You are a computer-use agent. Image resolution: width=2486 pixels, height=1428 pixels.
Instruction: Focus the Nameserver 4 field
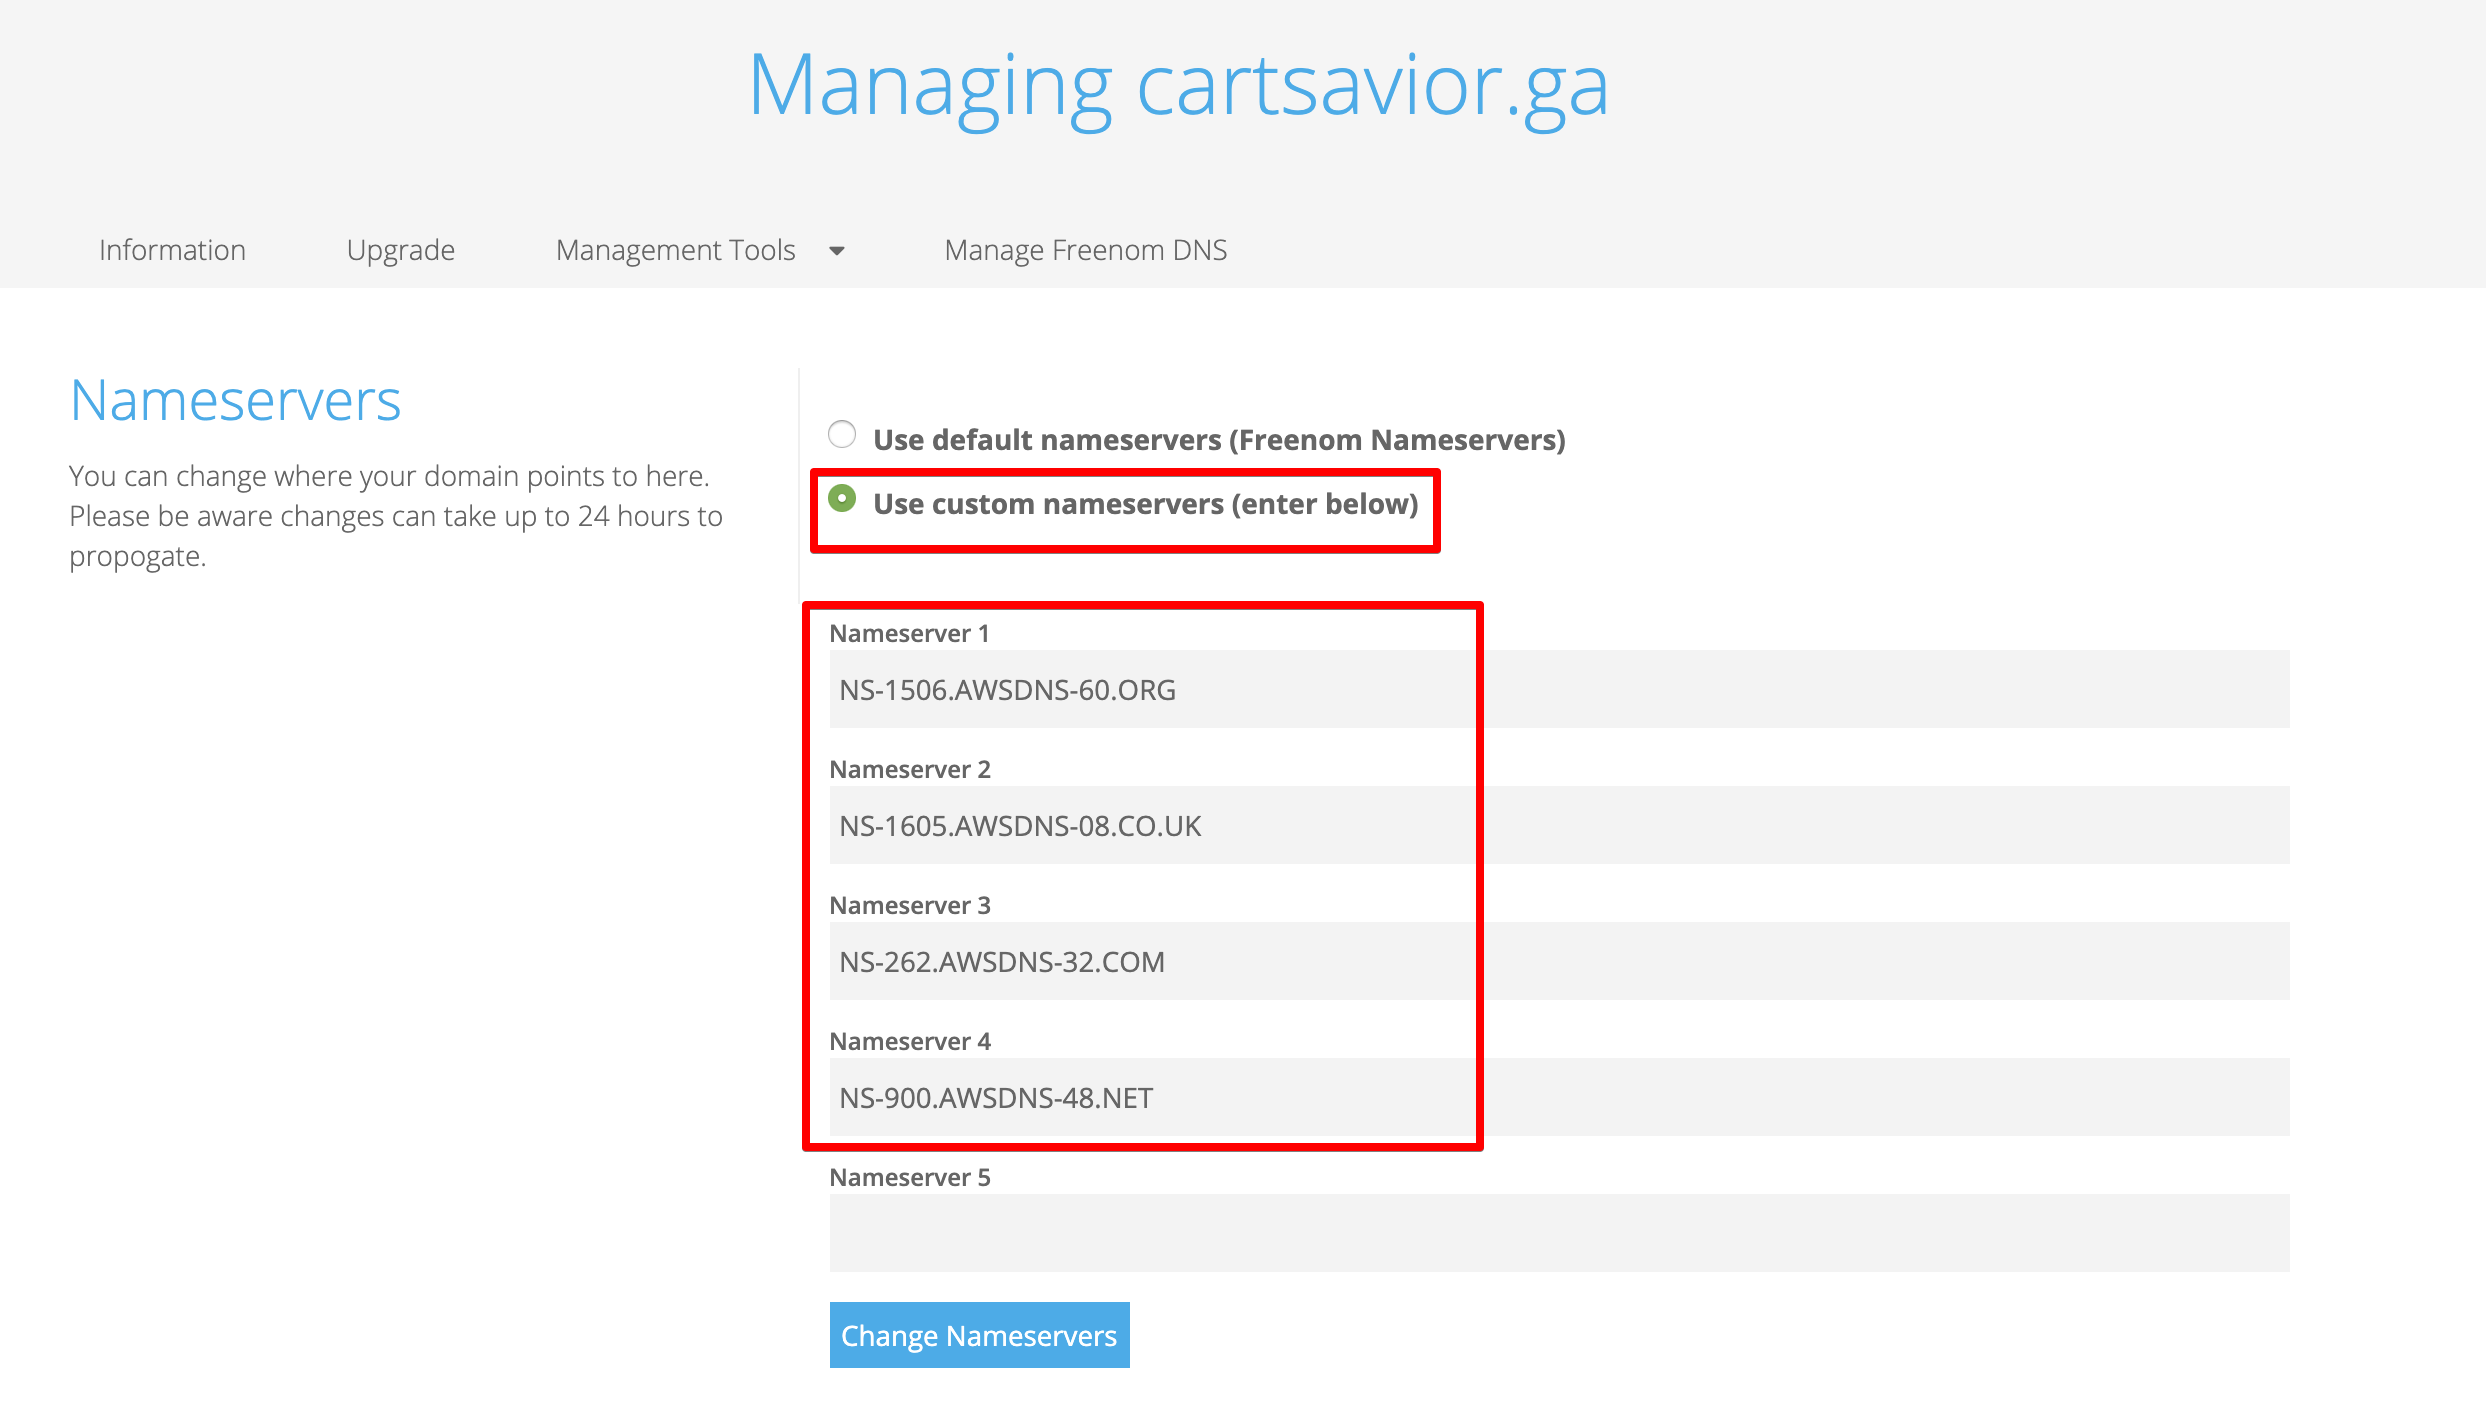pos(1558,1097)
